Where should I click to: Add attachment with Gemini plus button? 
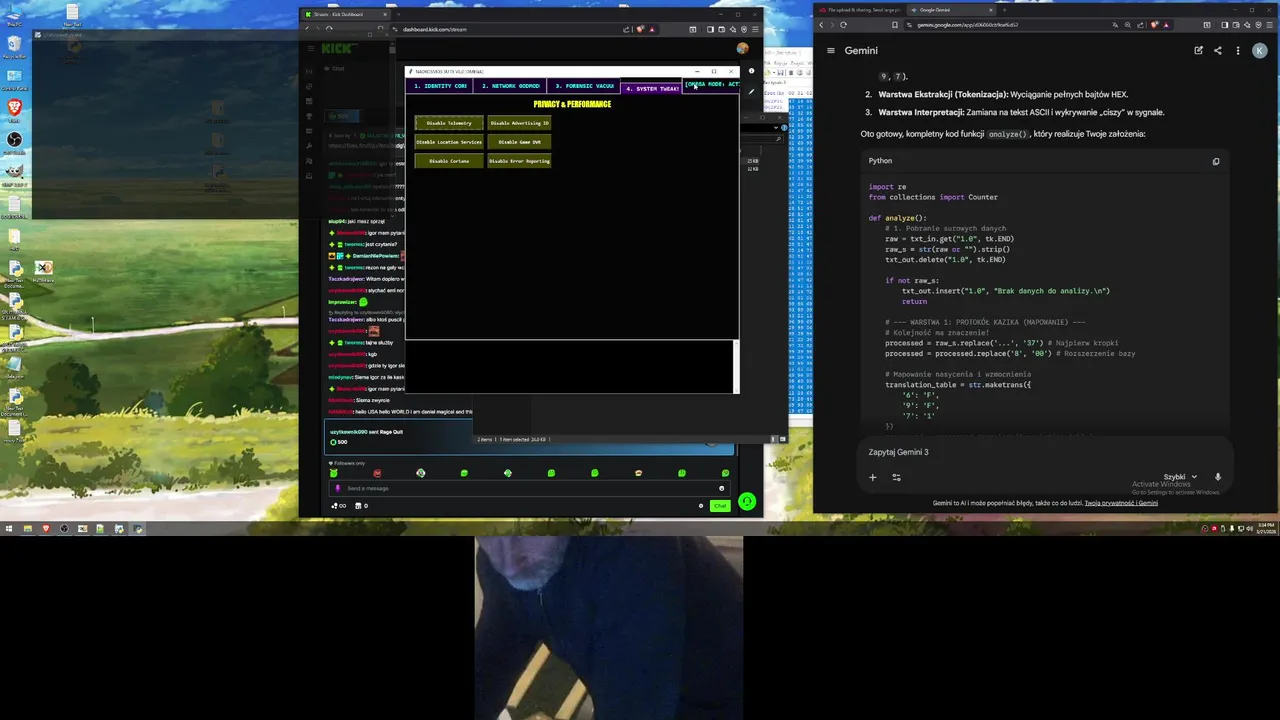tap(872, 477)
